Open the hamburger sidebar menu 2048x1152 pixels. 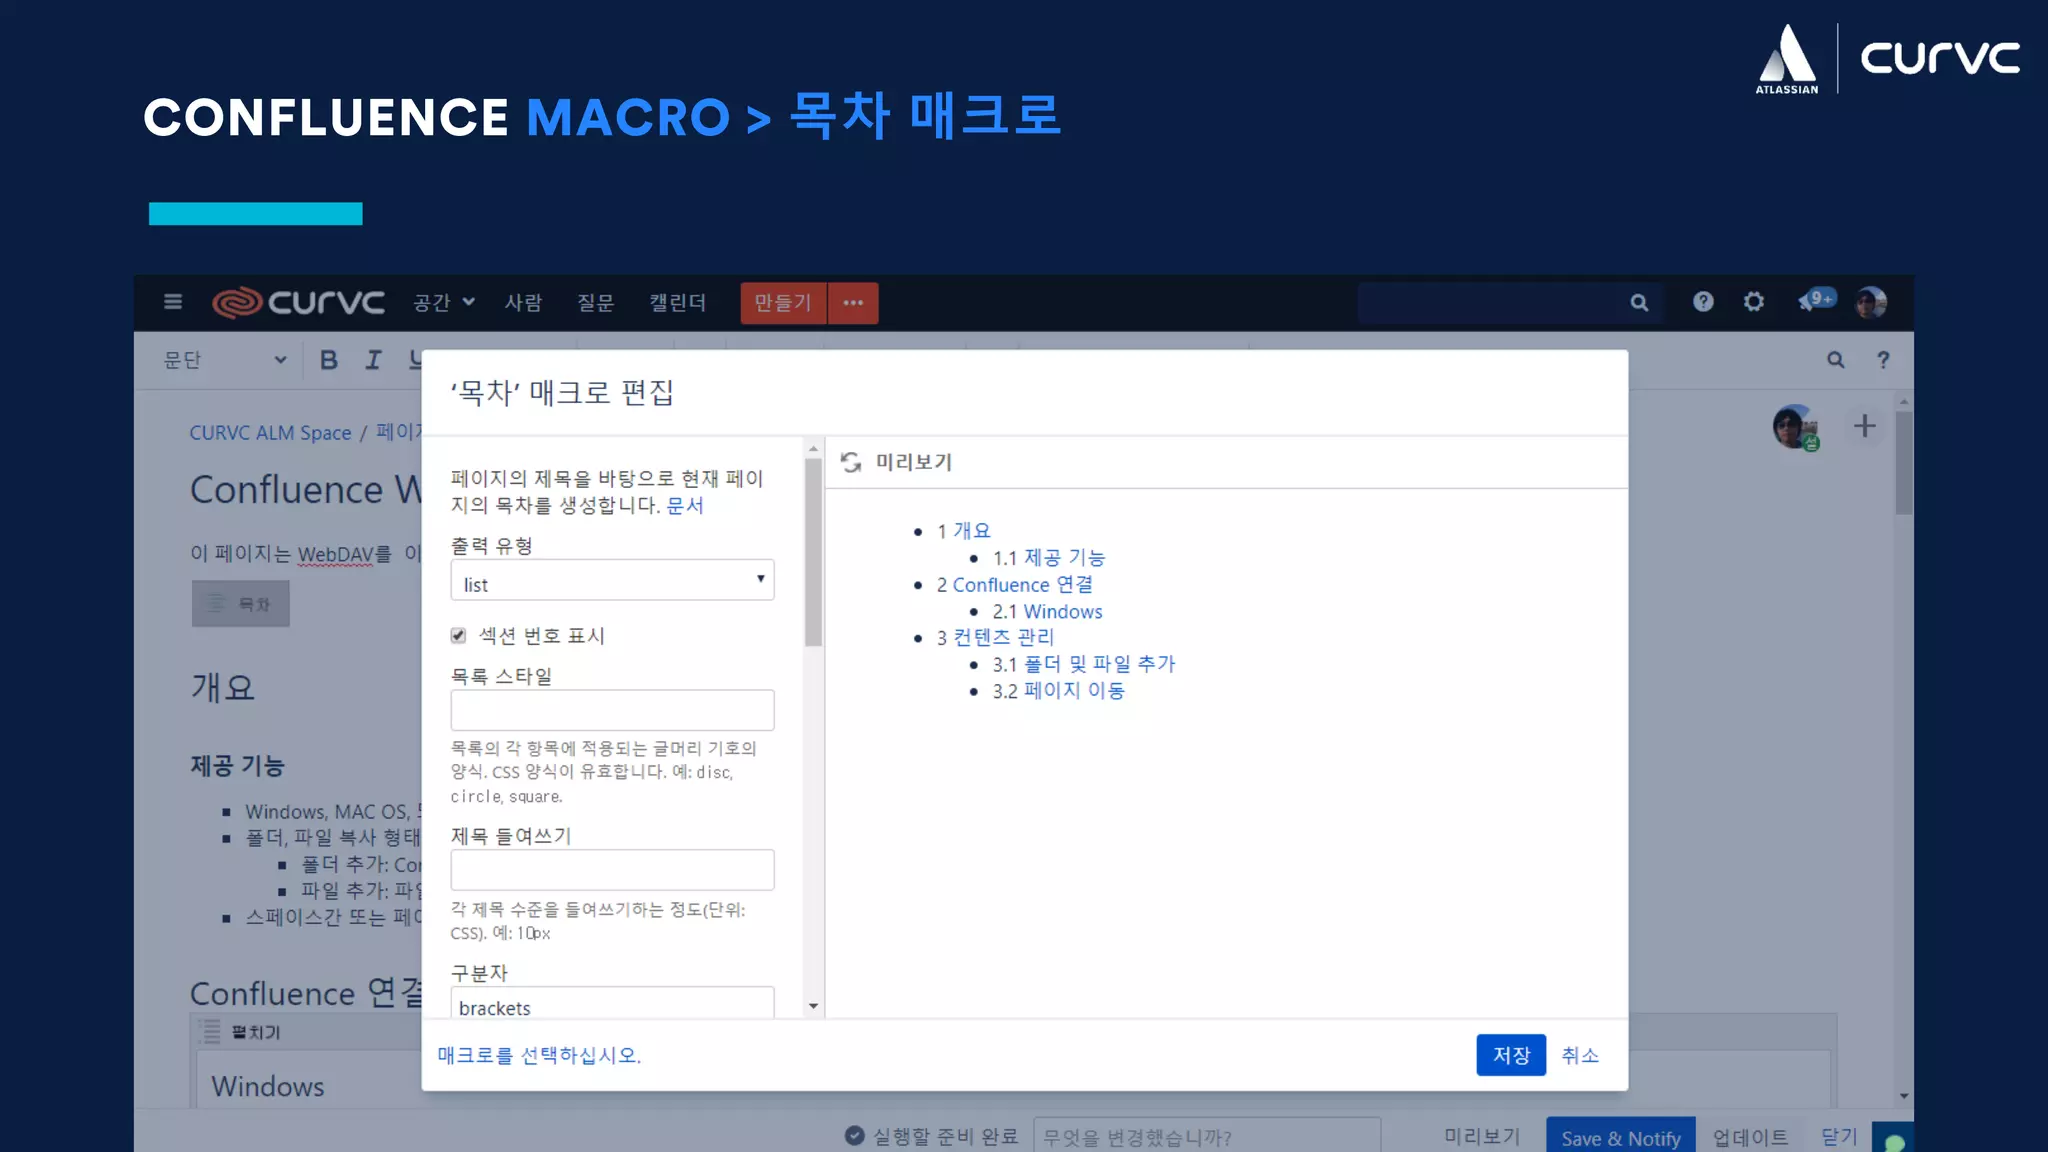pyautogui.click(x=173, y=302)
